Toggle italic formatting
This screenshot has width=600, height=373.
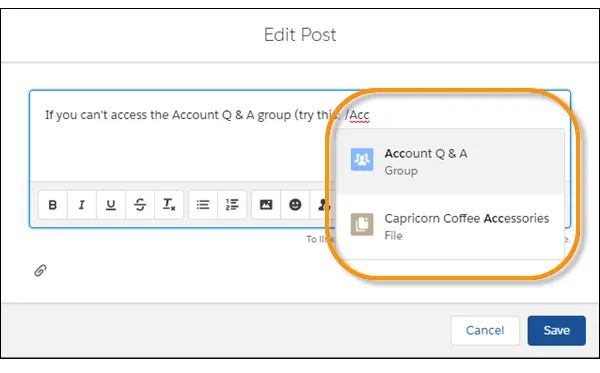point(82,205)
